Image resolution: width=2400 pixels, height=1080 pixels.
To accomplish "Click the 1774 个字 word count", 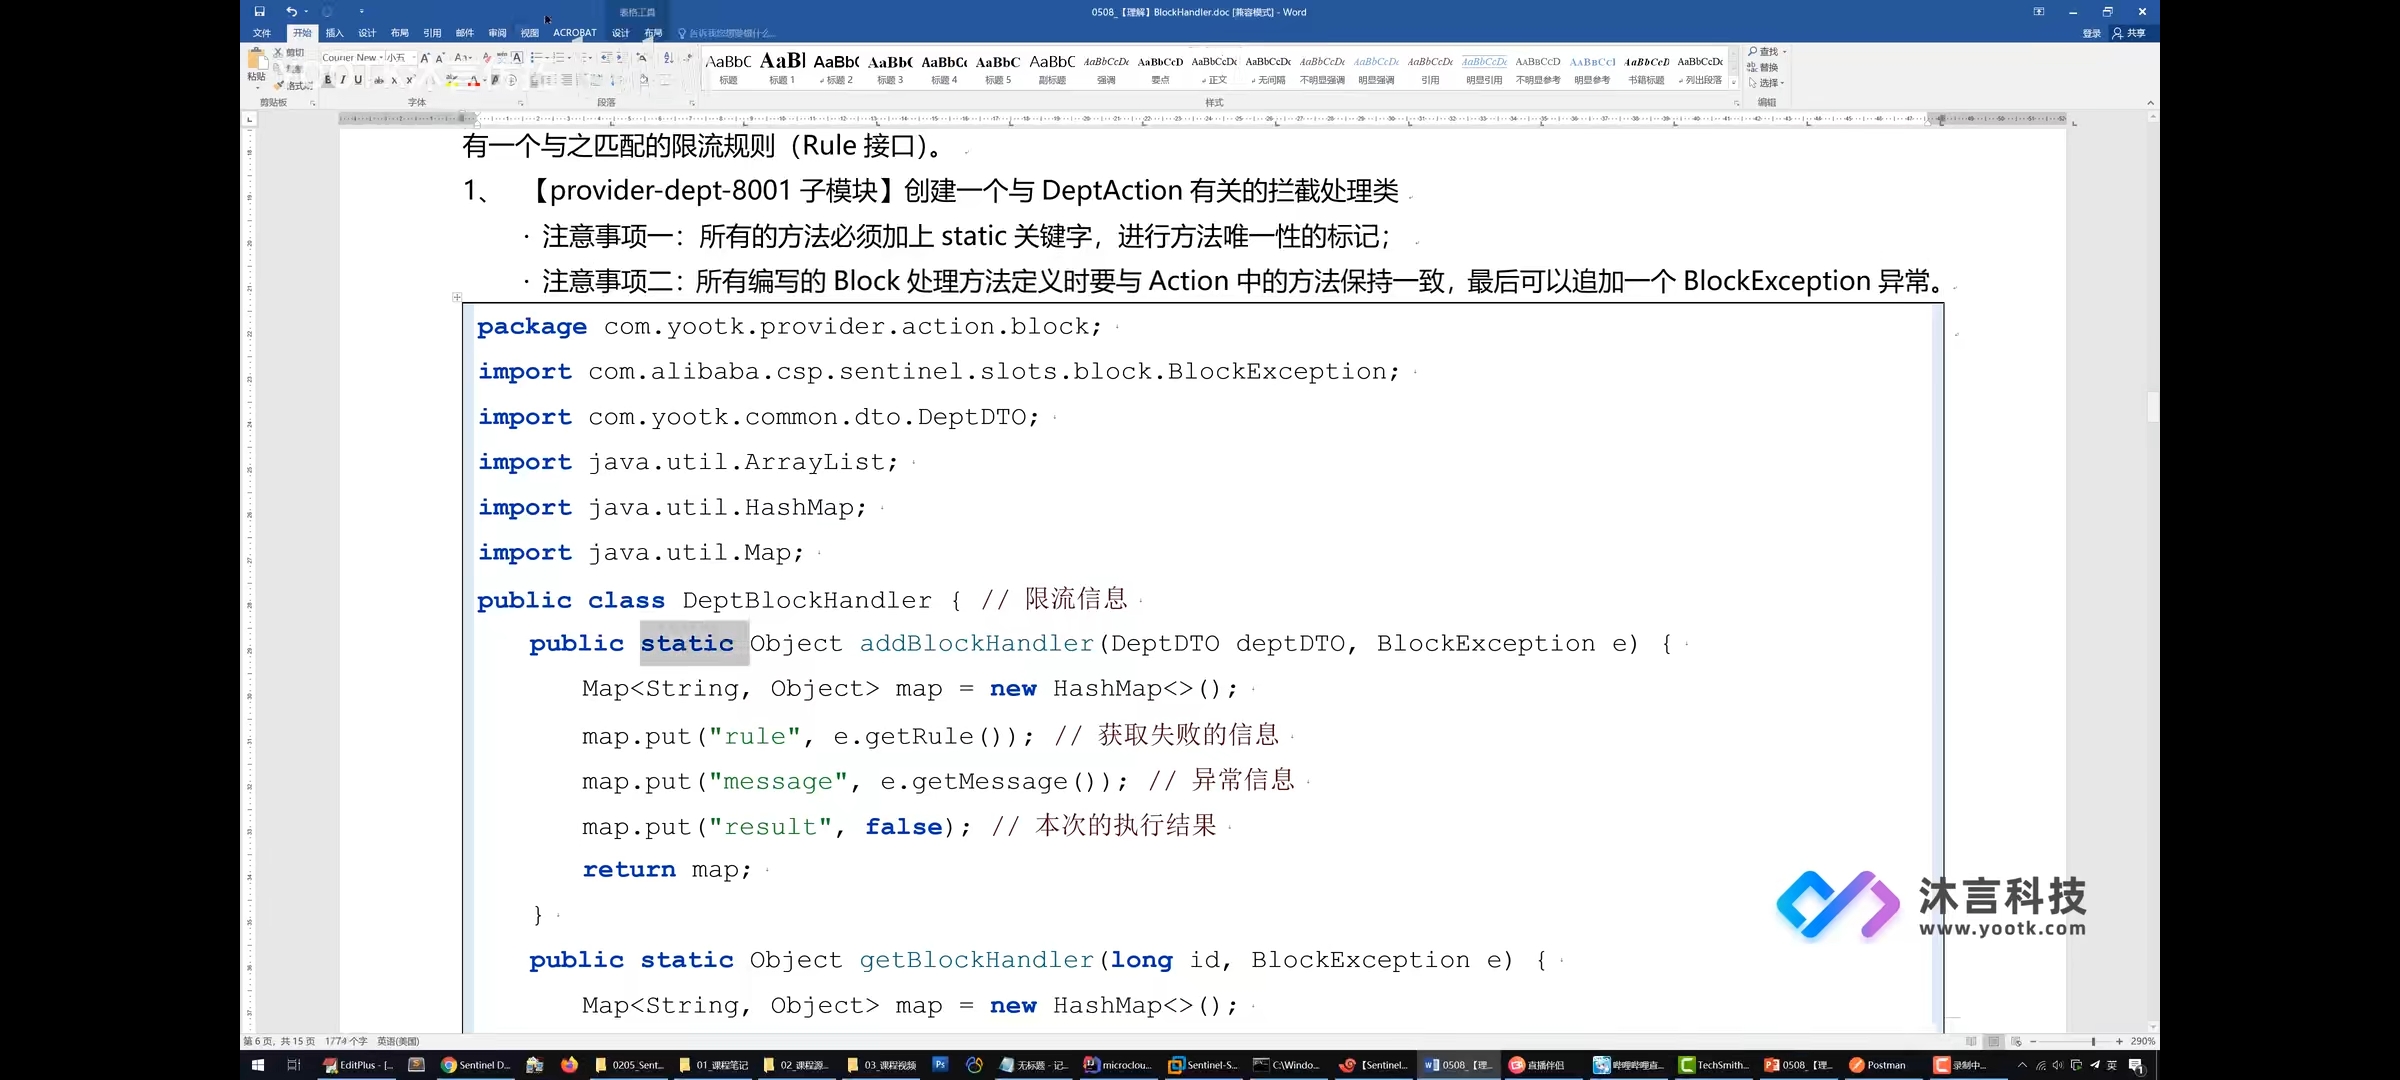I will coord(346,1041).
